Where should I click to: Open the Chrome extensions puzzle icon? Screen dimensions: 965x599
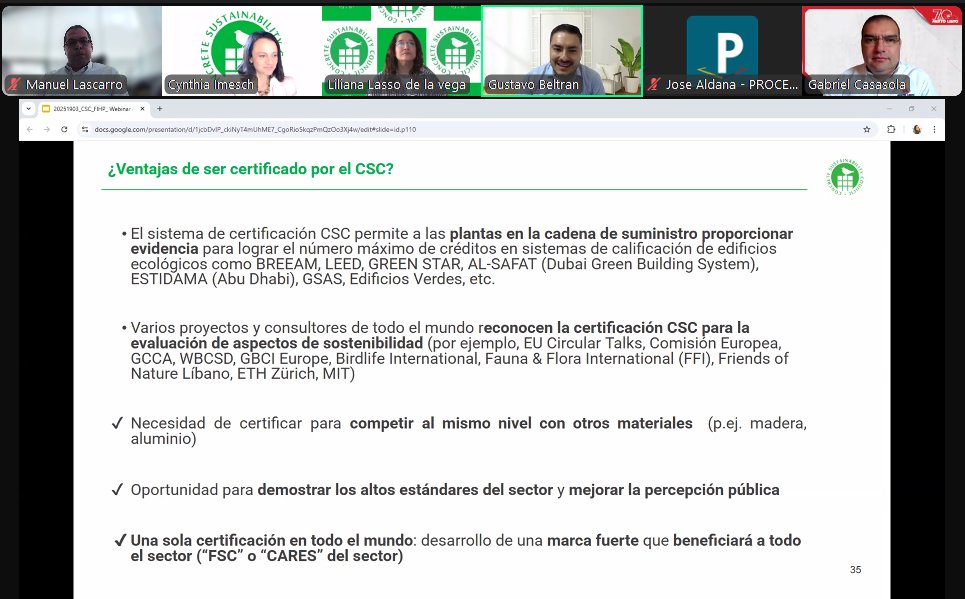891,129
